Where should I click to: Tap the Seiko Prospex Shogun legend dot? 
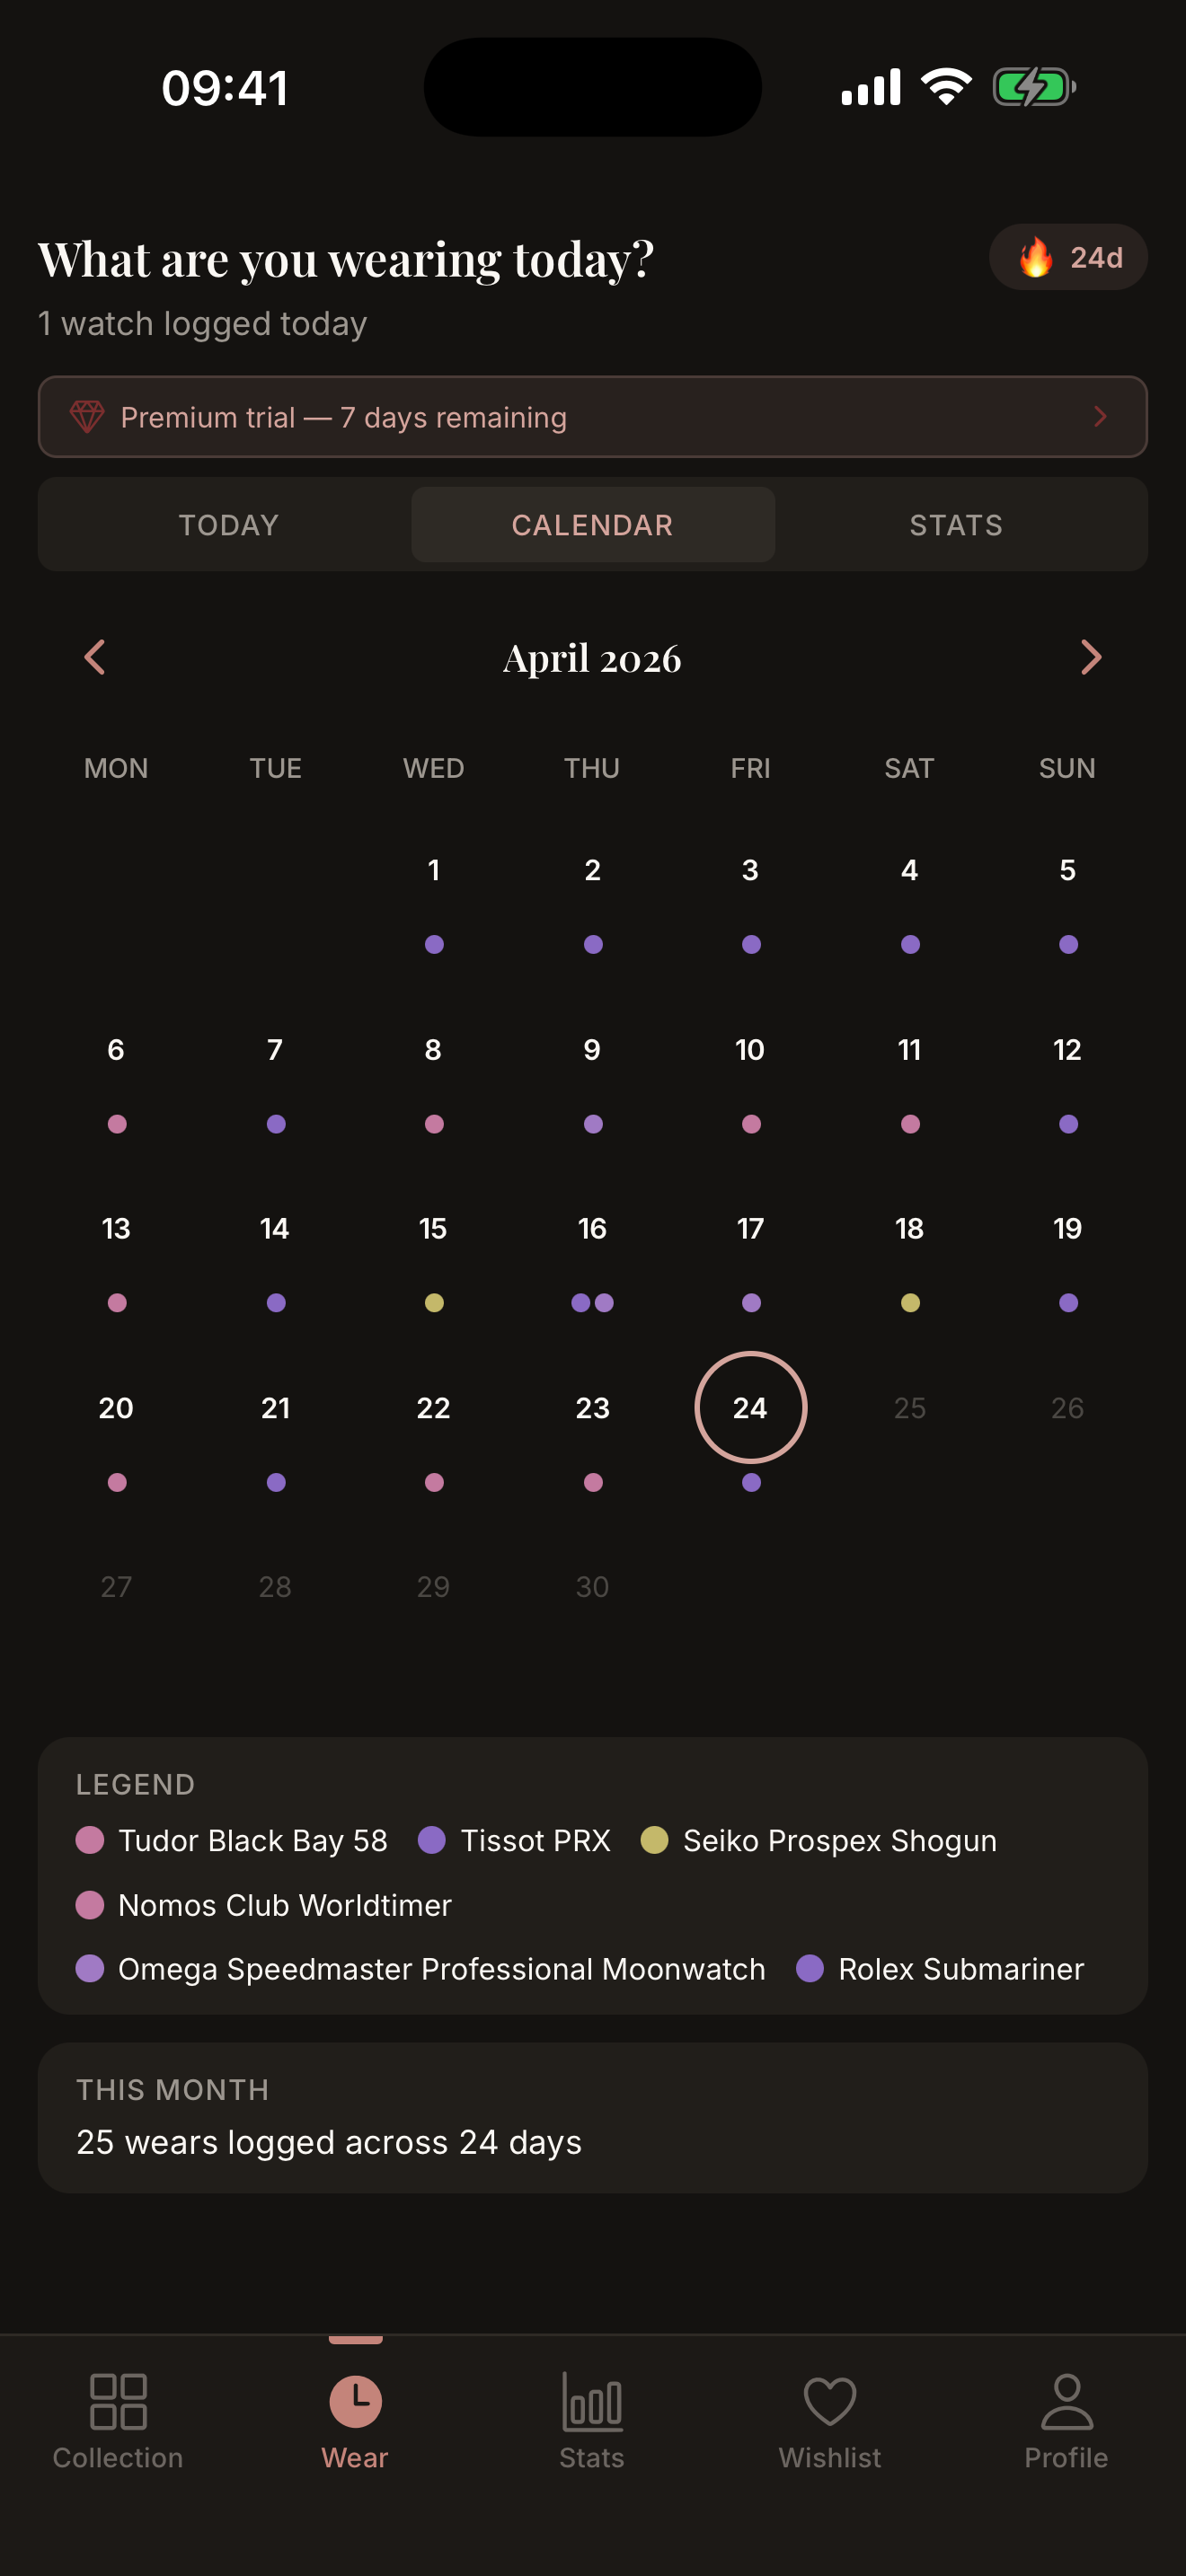point(654,1840)
